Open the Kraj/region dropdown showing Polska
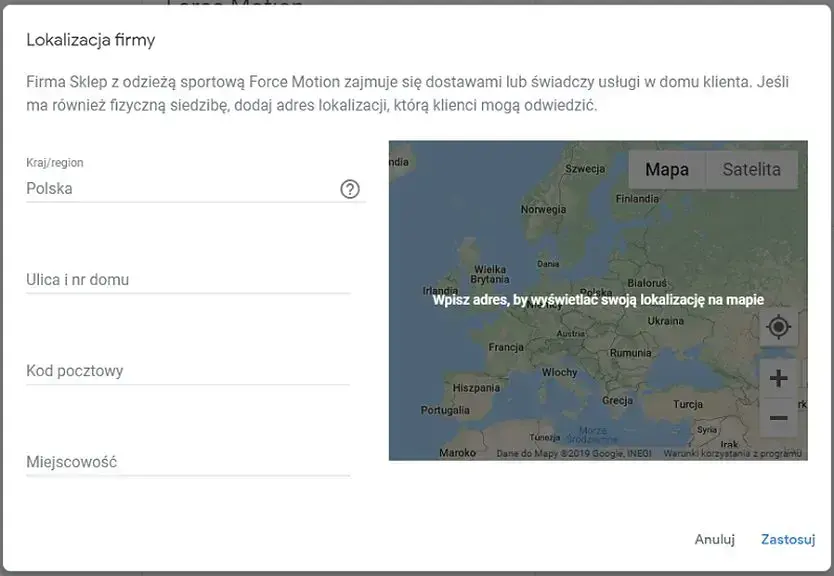The image size is (834, 576). pyautogui.click(x=180, y=188)
